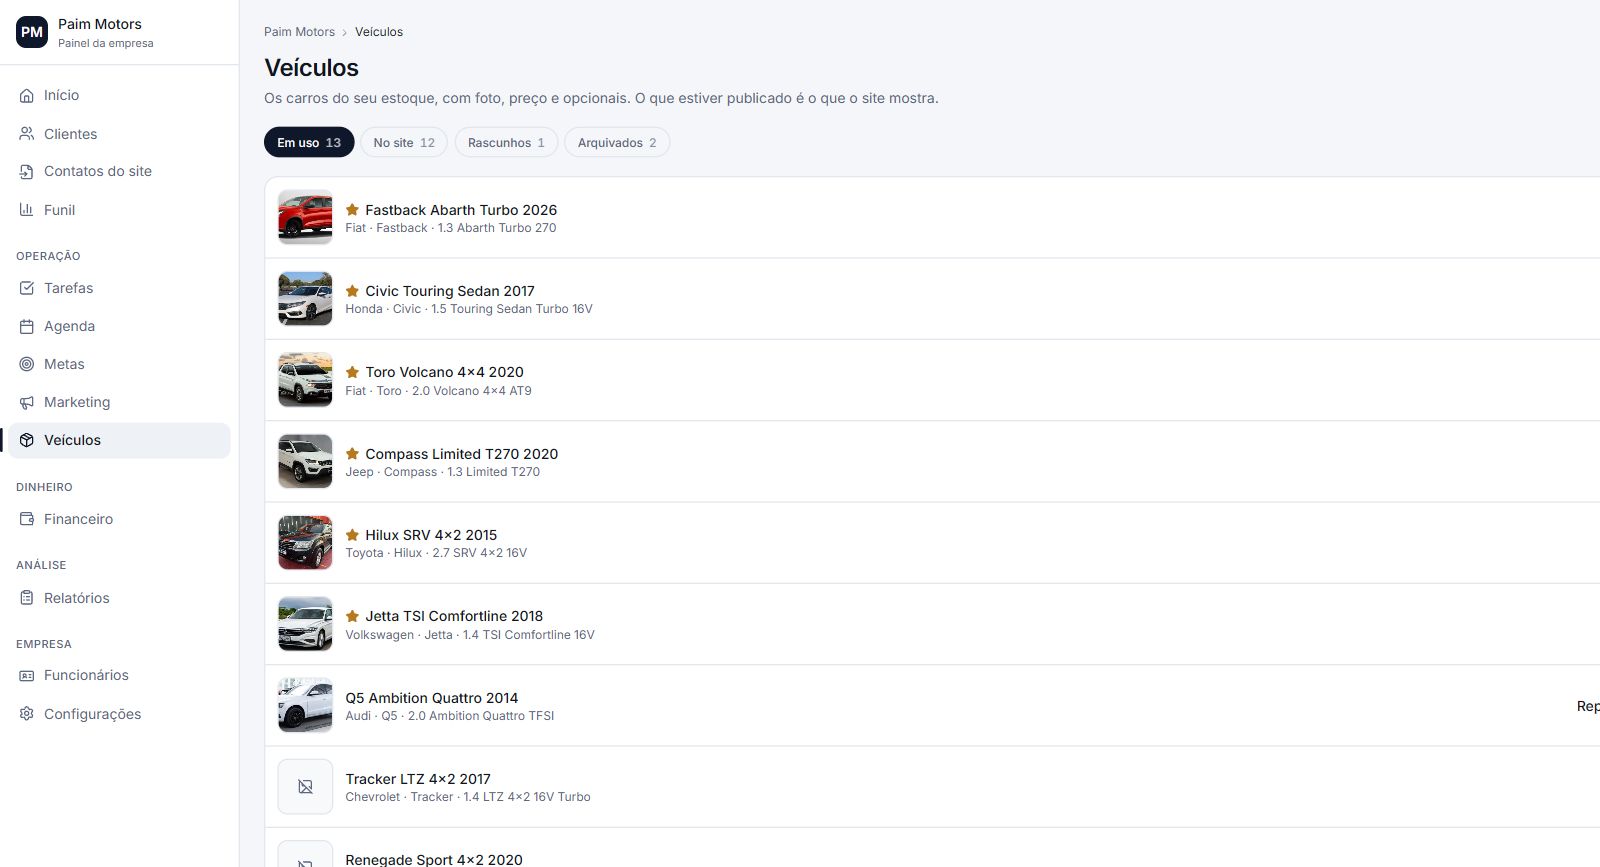
Task: Open the Civic Touring Sedan photo thumbnail
Action: (x=305, y=299)
